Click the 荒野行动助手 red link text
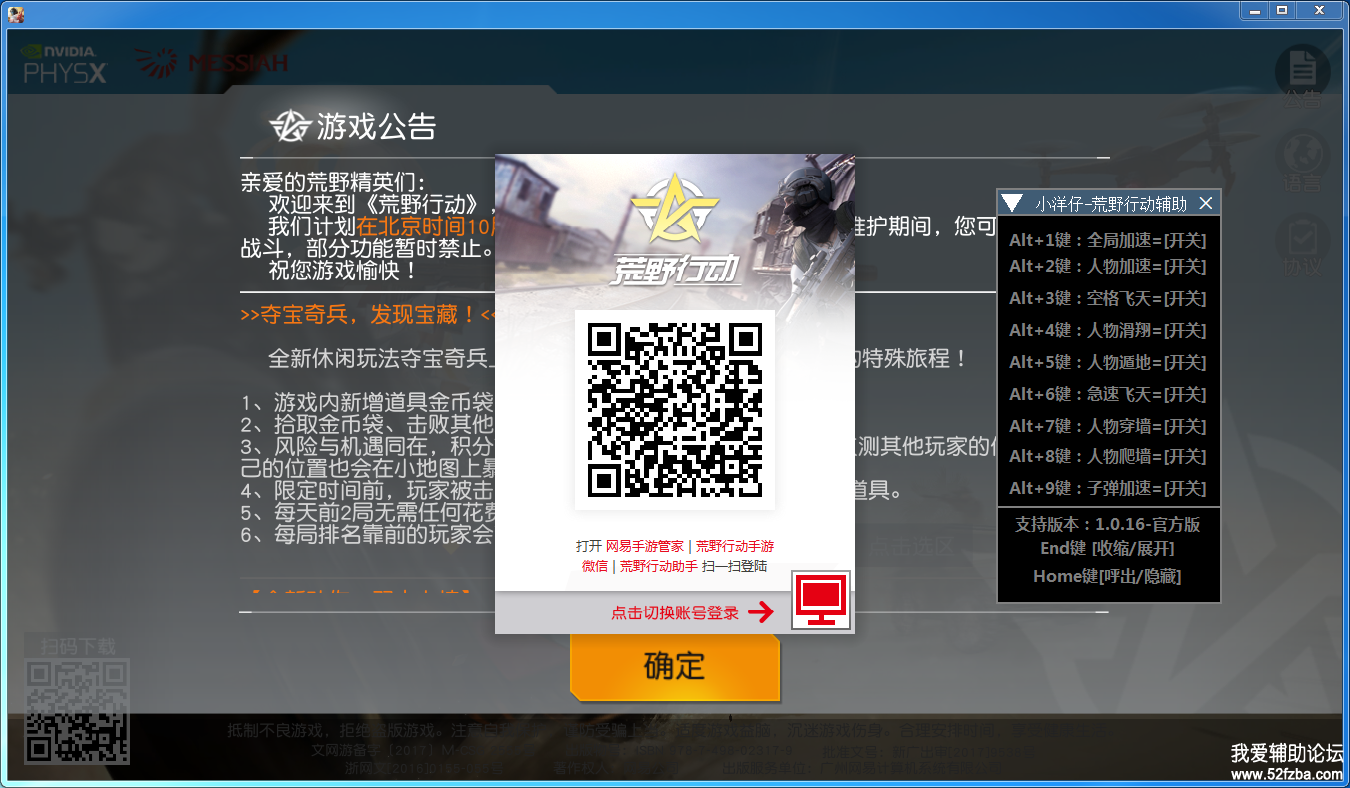This screenshot has width=1350, height=788. coord(659,566)
